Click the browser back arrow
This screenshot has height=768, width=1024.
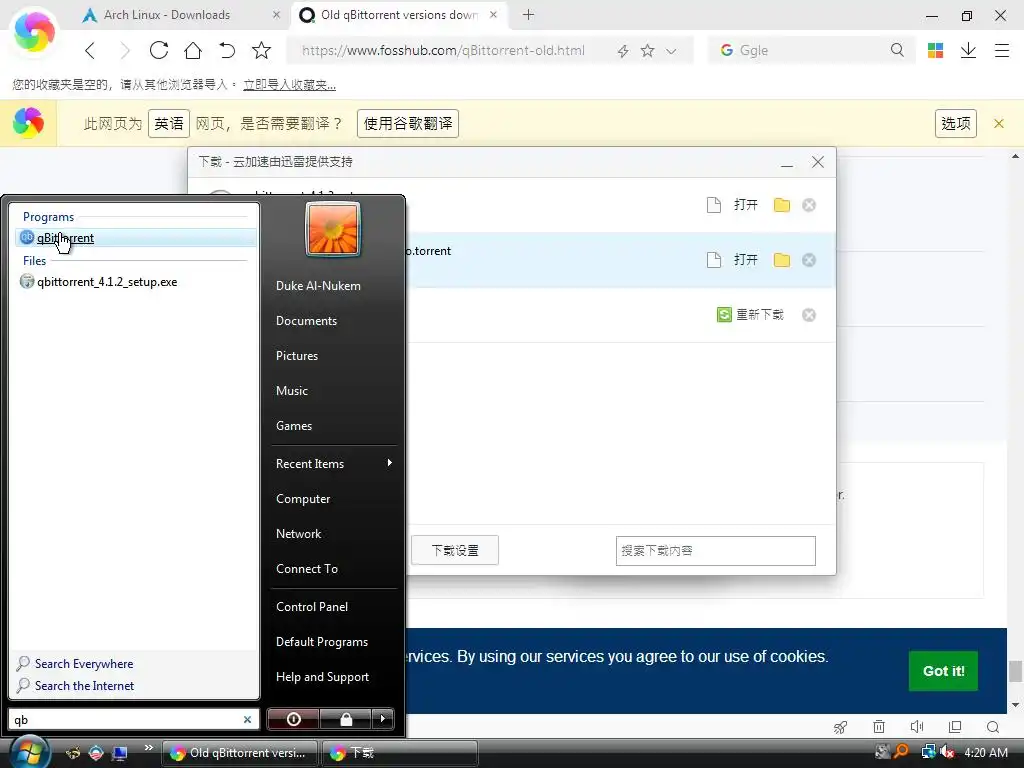(90, 50)
